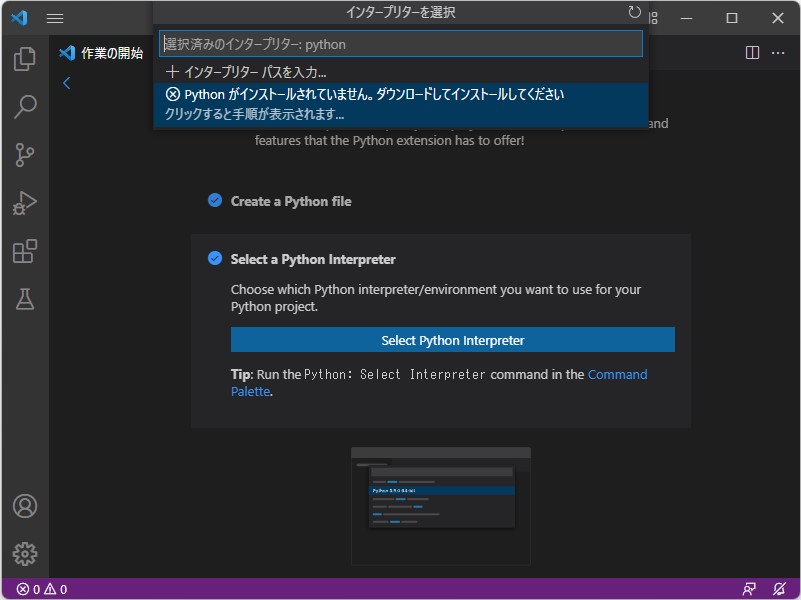Open the Extensions view
The height and width of the screenshot is (600, 801).
pyautogui.click(x=24, y=250)
